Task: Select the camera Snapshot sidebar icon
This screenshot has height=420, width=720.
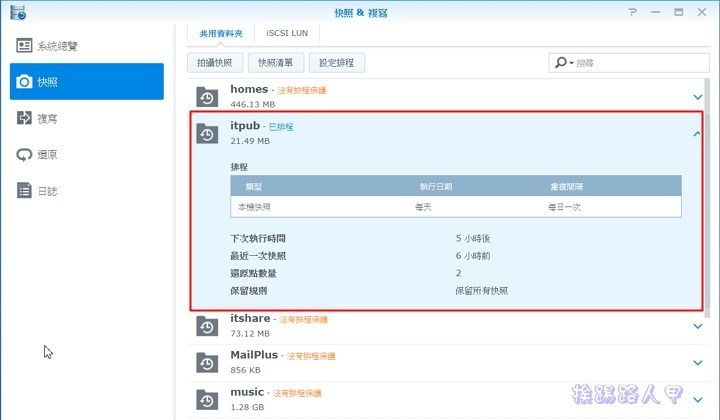Action: coord(24,82)
